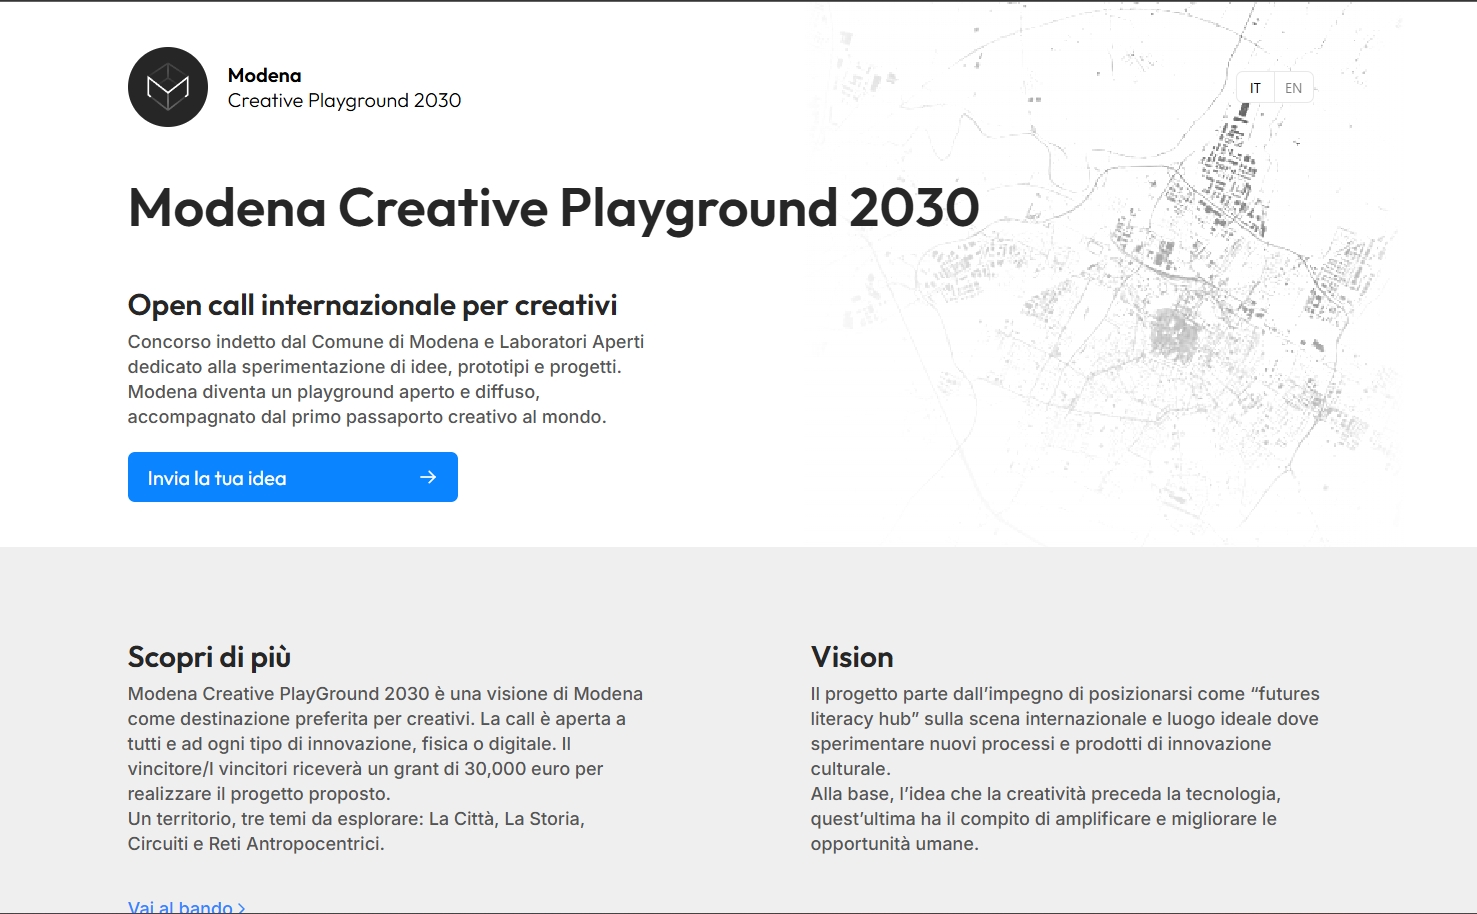Image resolution: width=1477 pixels, height=914 pixels.
Task: Select the Vision section heading
Action: [x=852, y=657]
